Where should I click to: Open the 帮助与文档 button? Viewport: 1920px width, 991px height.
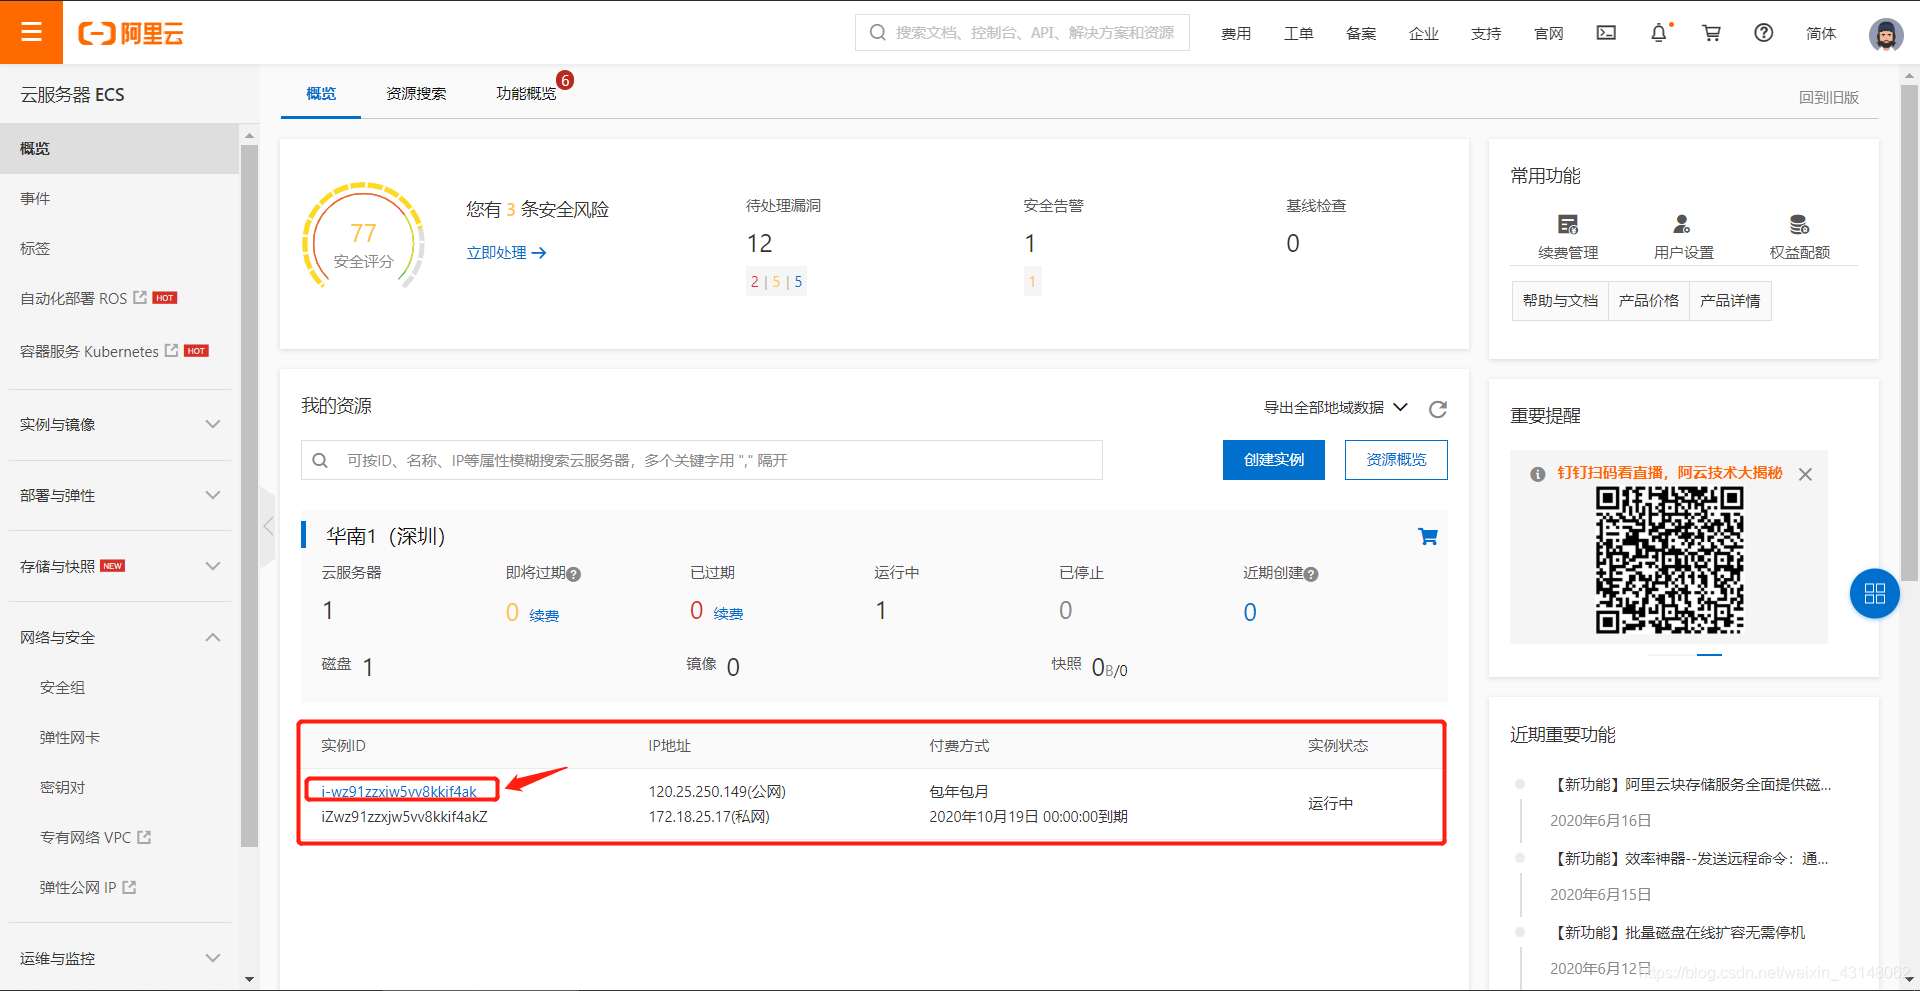tap(1560, 301)
